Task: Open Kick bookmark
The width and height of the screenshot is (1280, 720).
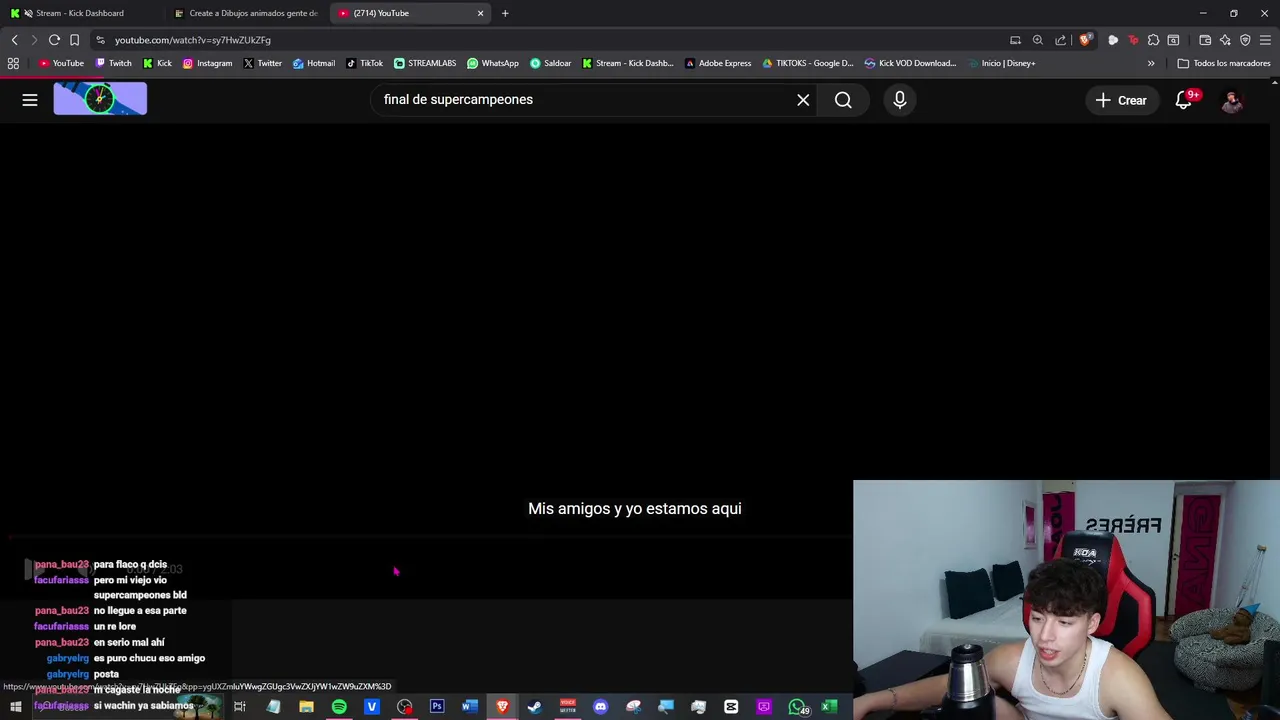Action: tap(157, 63)
